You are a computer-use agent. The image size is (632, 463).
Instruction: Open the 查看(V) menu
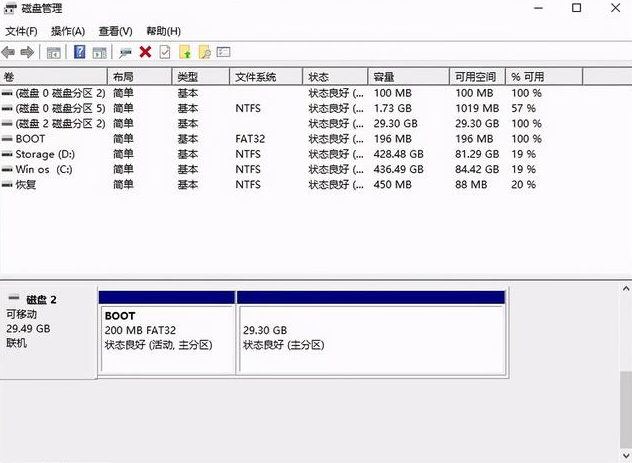click(116, 31)
